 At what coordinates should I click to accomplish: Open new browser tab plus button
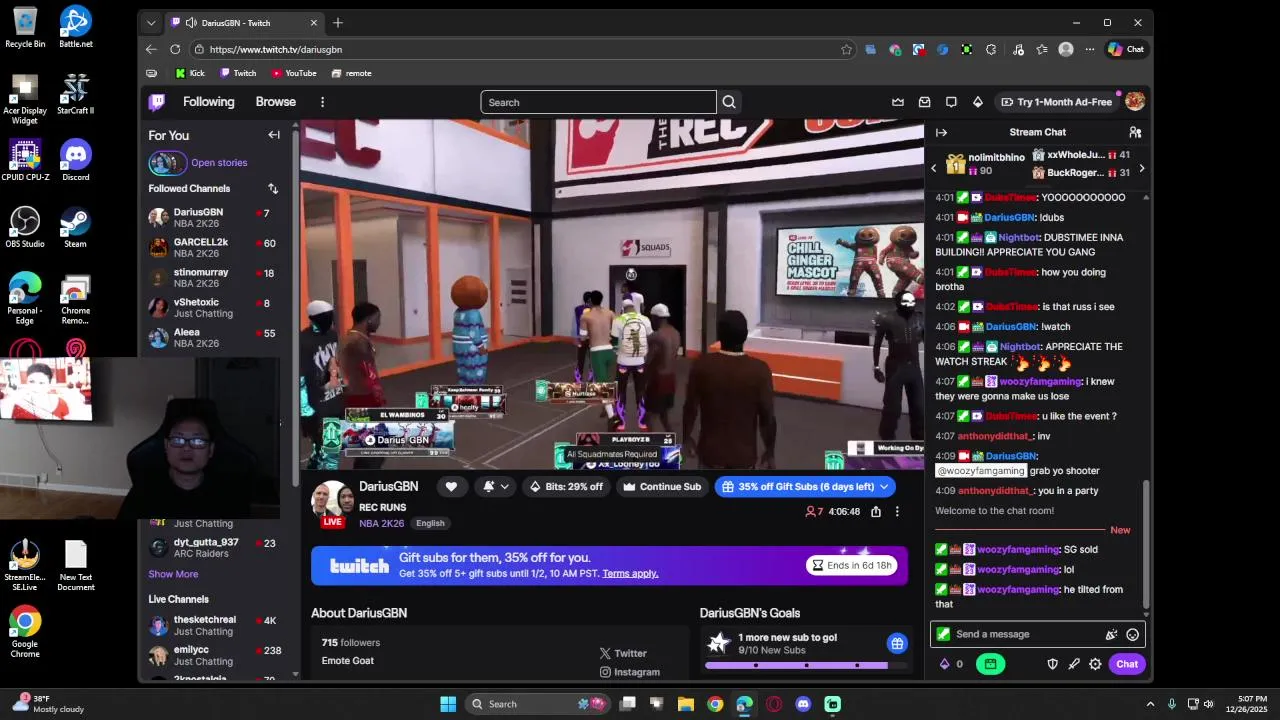tap(338, 23)
